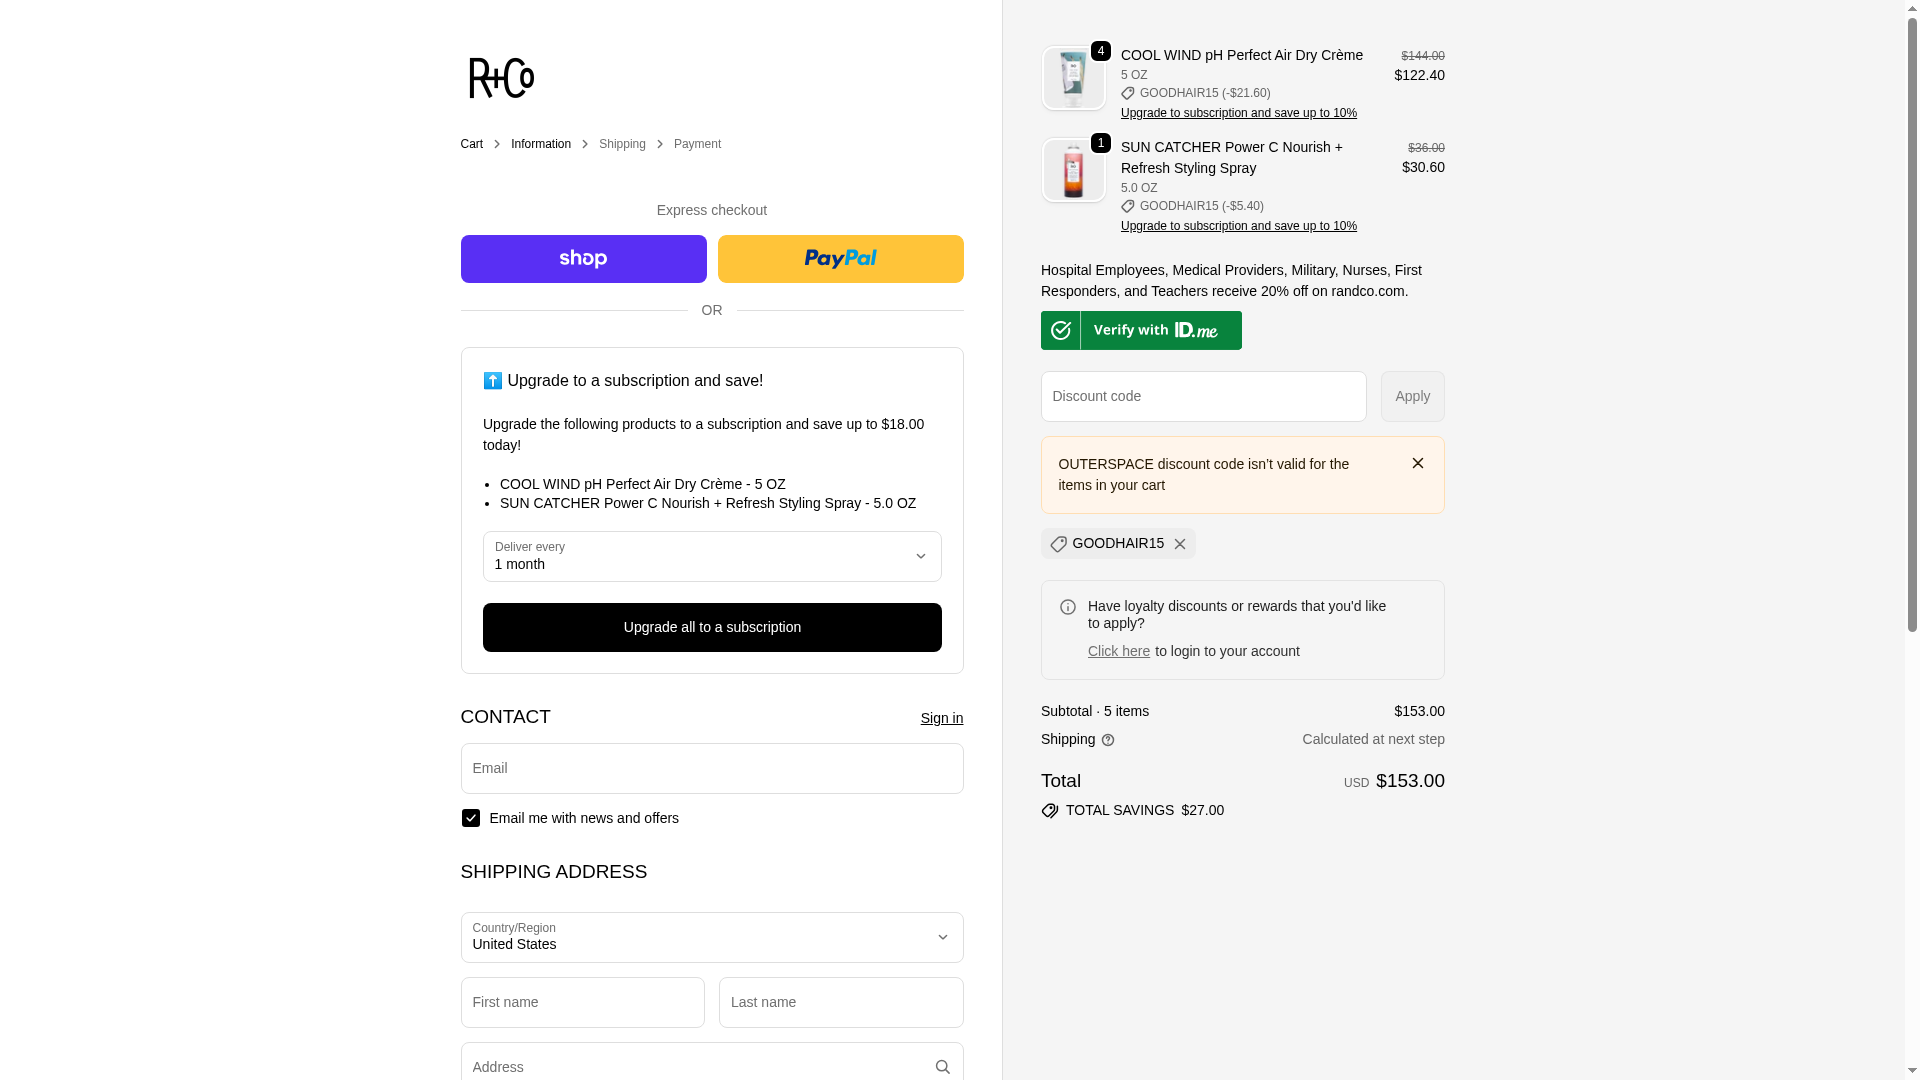
Task: Click the COOL WIND product thumbnail
Action: point(1073,78)
